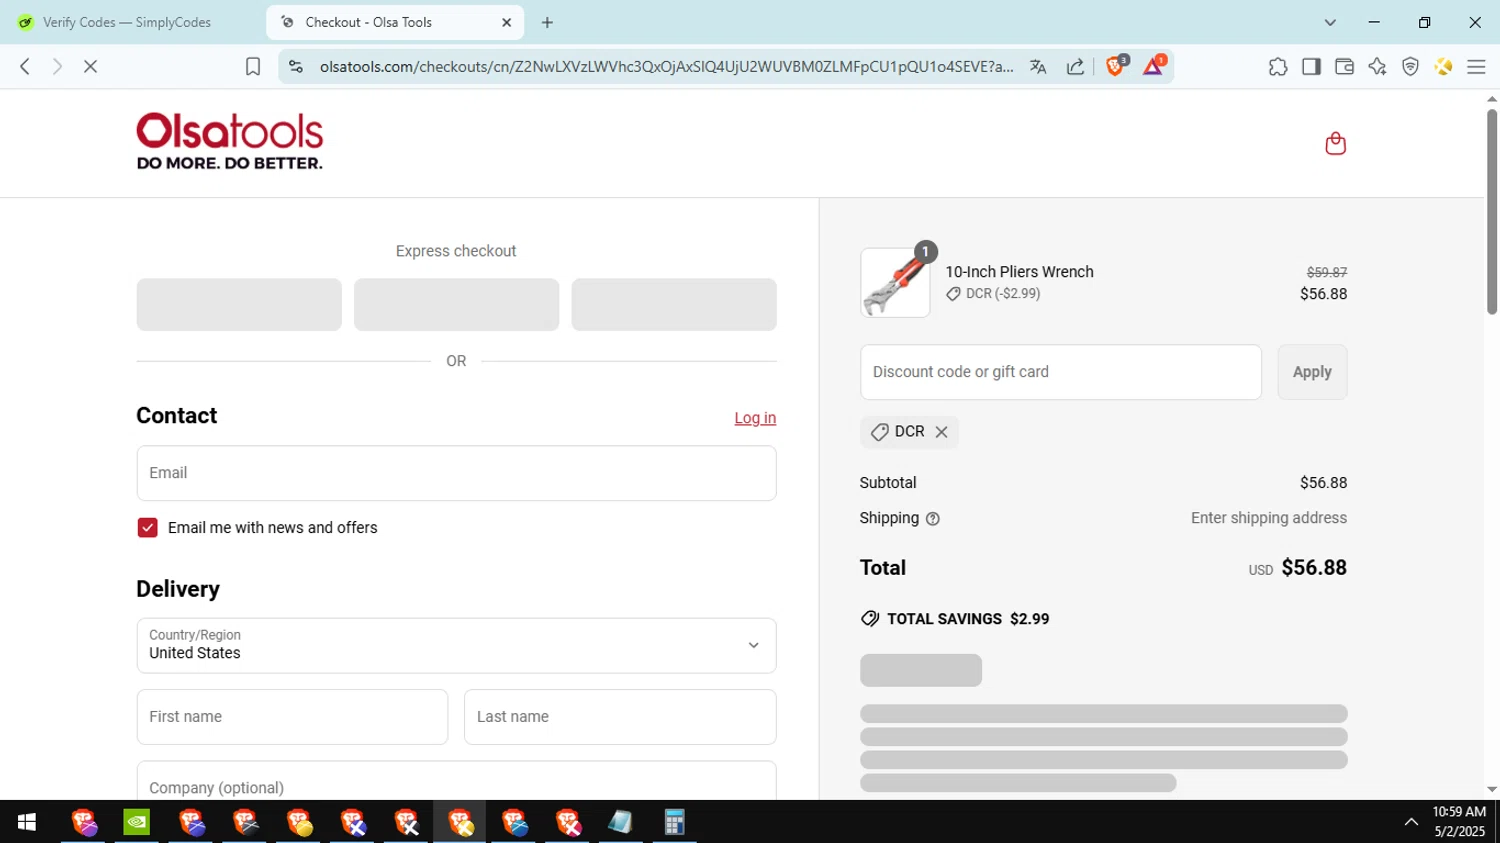Go forward to next page

[x=57, y=67]
